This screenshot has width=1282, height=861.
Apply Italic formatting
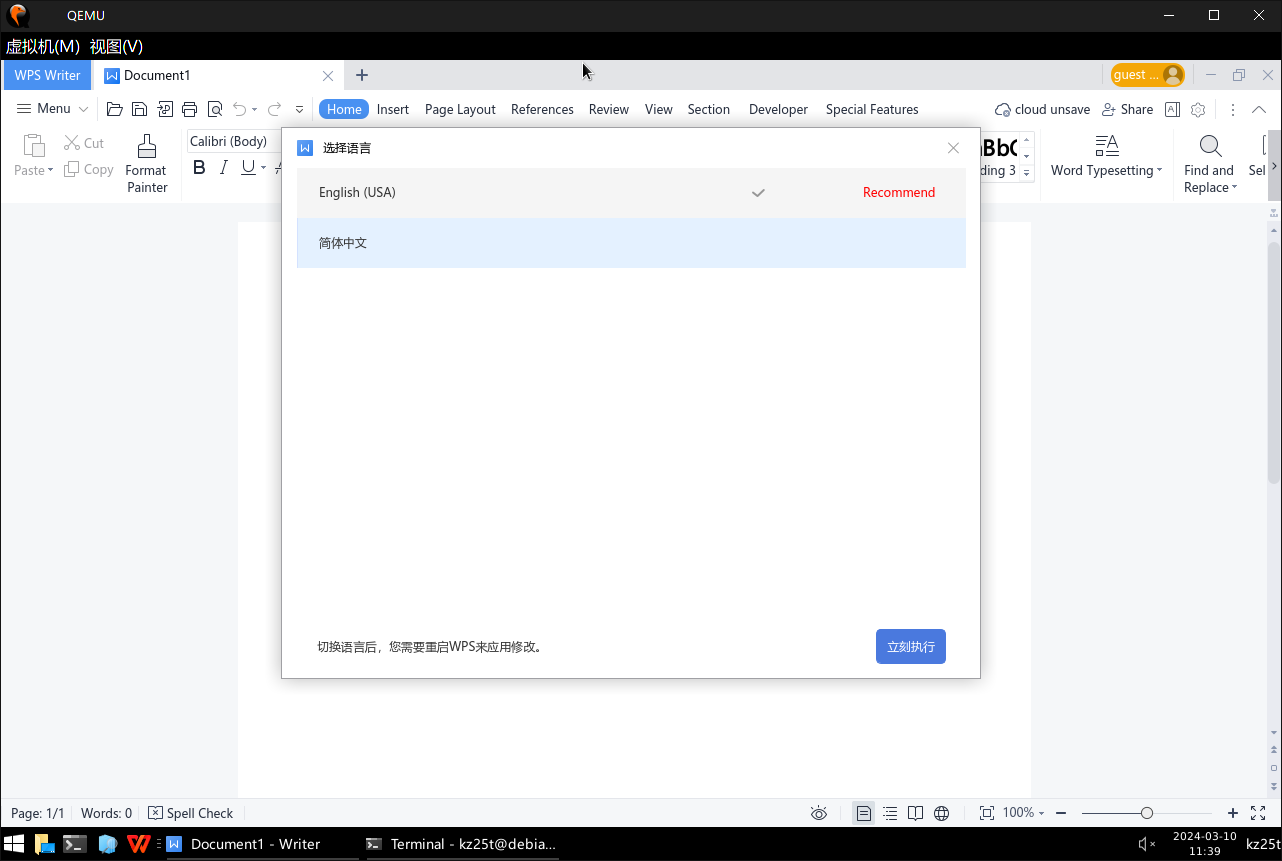(x=224, y=168)
